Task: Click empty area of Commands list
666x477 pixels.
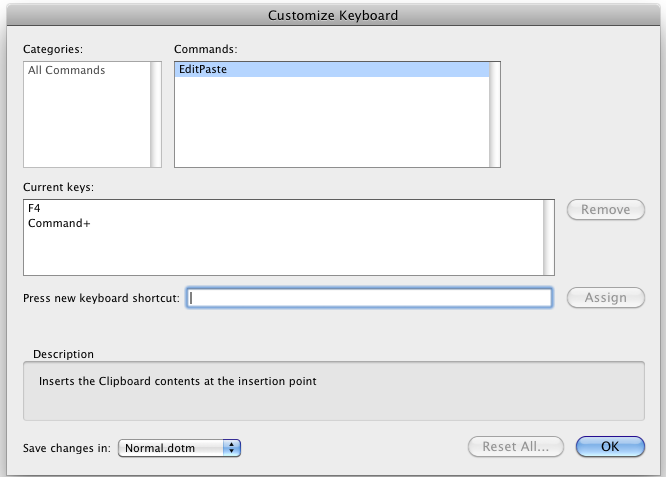Action: coord(332,122)
